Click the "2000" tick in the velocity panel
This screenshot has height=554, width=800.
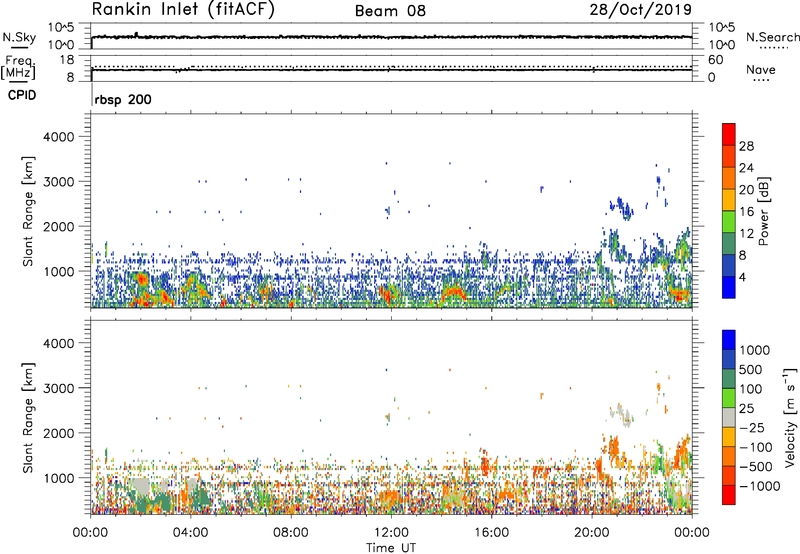pos(59,433)
